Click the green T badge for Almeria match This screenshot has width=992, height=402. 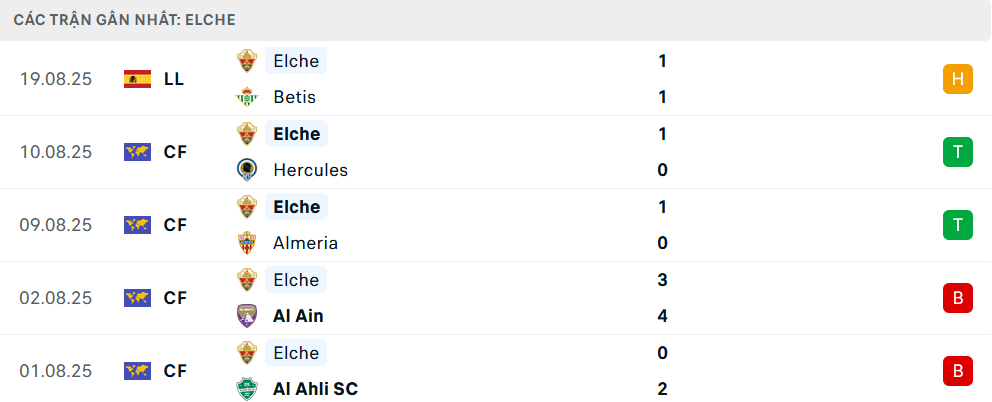click(958, 225)
